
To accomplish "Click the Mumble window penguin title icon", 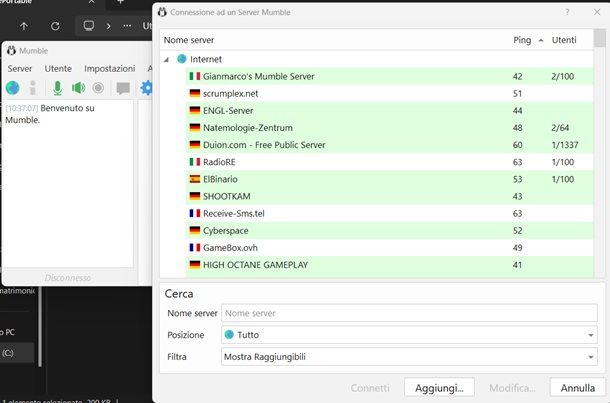I will [x=11, y=51].
